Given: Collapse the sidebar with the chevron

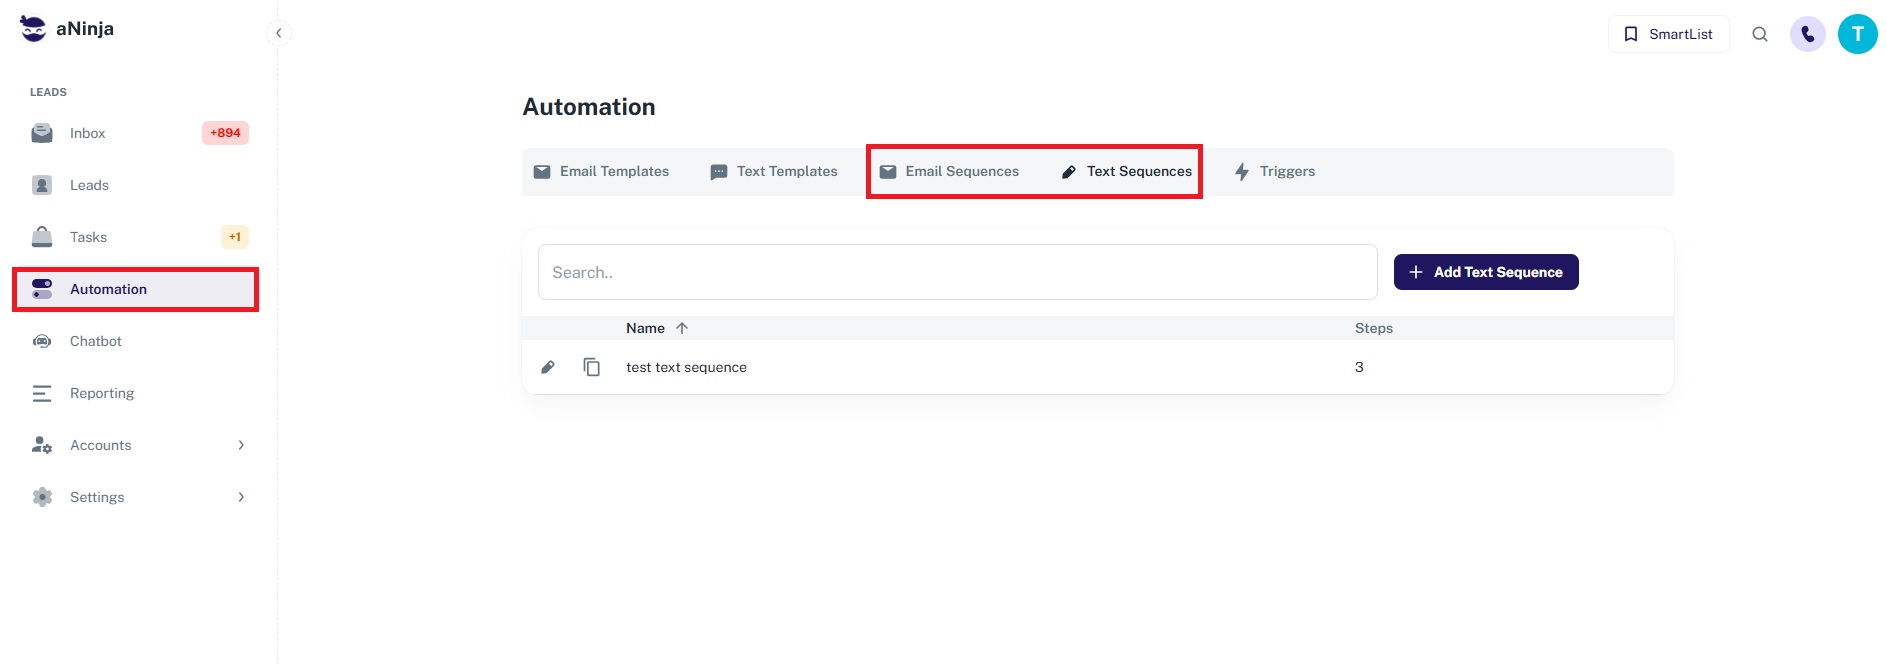Looking at the screenshot, I should point(279,33).
